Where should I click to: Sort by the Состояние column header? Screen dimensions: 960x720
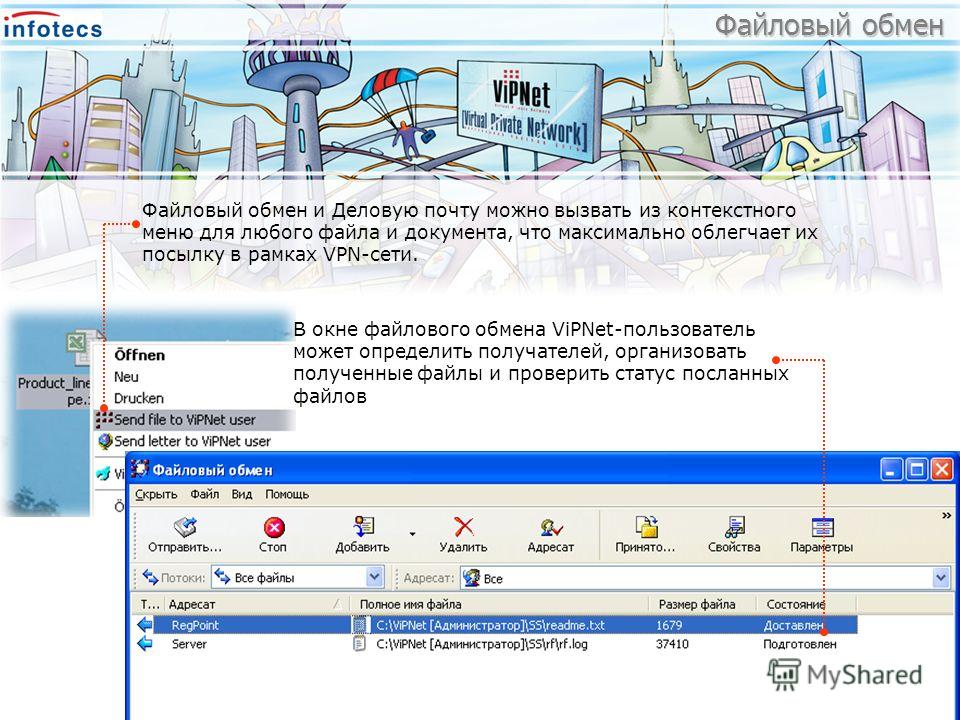coord(806,604)
